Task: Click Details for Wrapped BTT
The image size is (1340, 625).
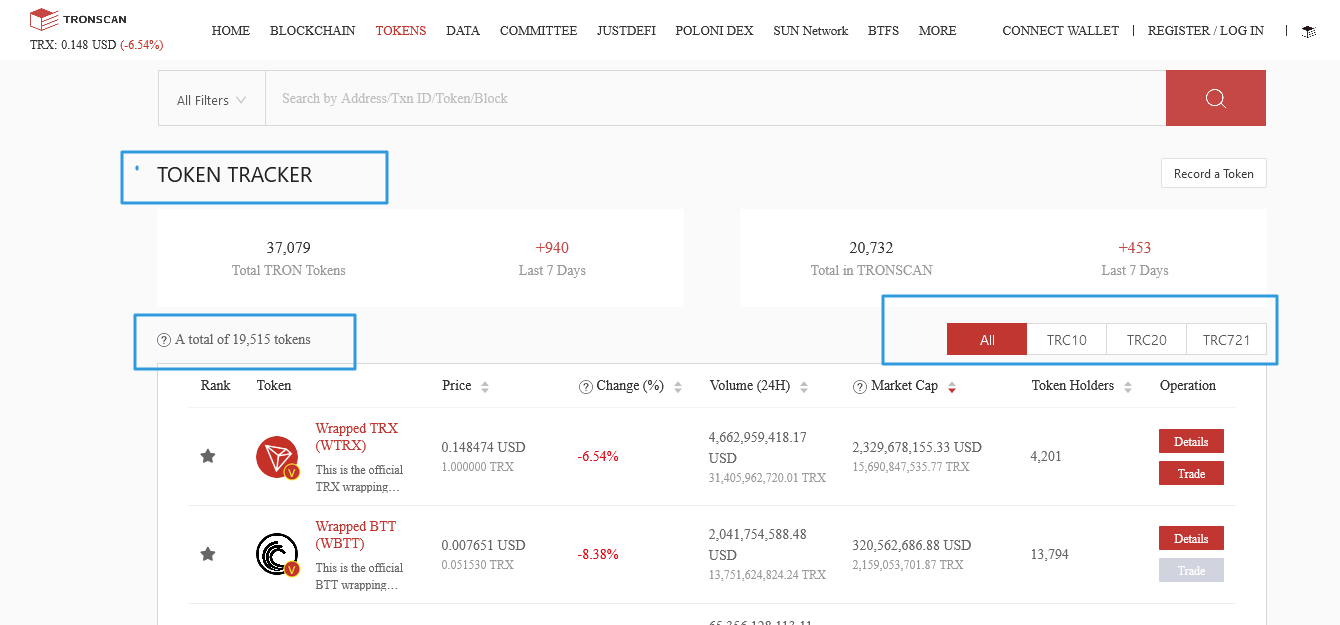Action: click(x=1191, y=538)
